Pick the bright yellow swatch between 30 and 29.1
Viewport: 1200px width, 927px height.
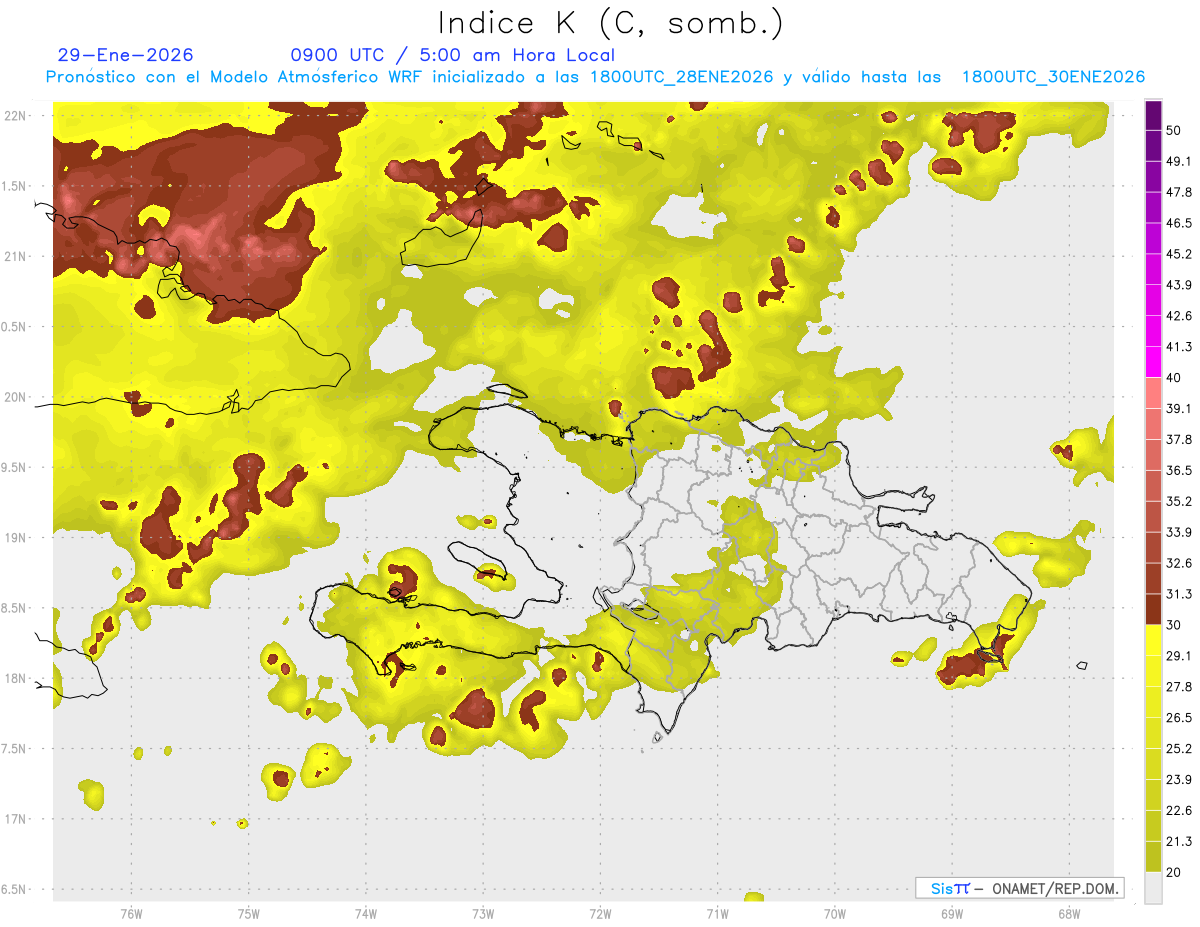click(x=1153, y=640)
